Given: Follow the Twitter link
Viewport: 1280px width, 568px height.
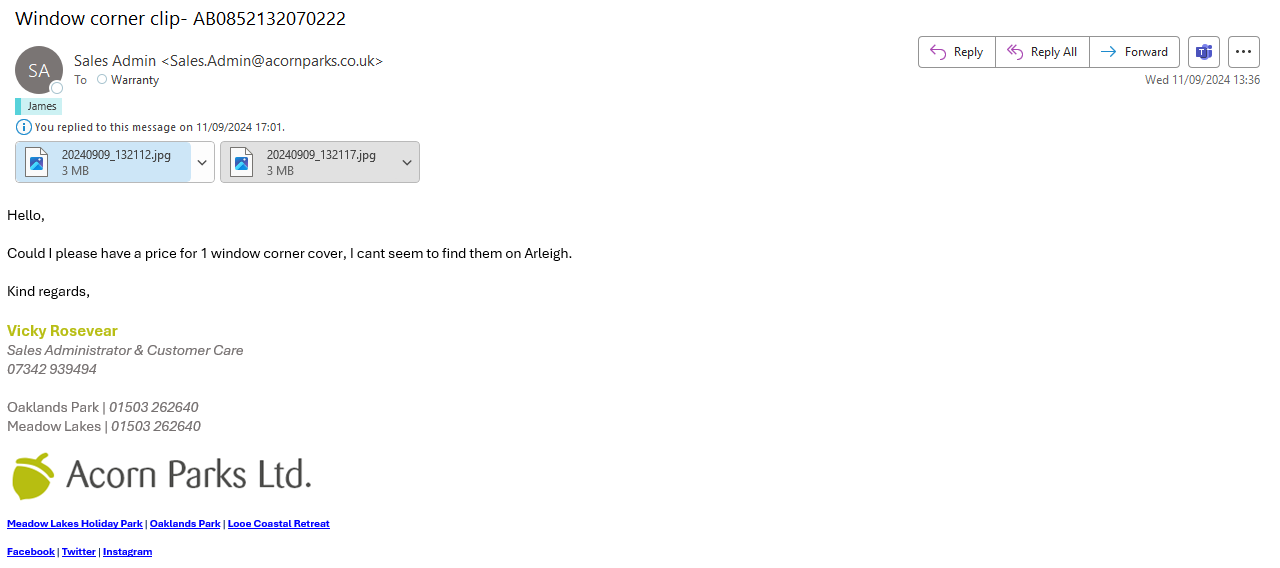Looking at the screenshot, I should point(79,552).
